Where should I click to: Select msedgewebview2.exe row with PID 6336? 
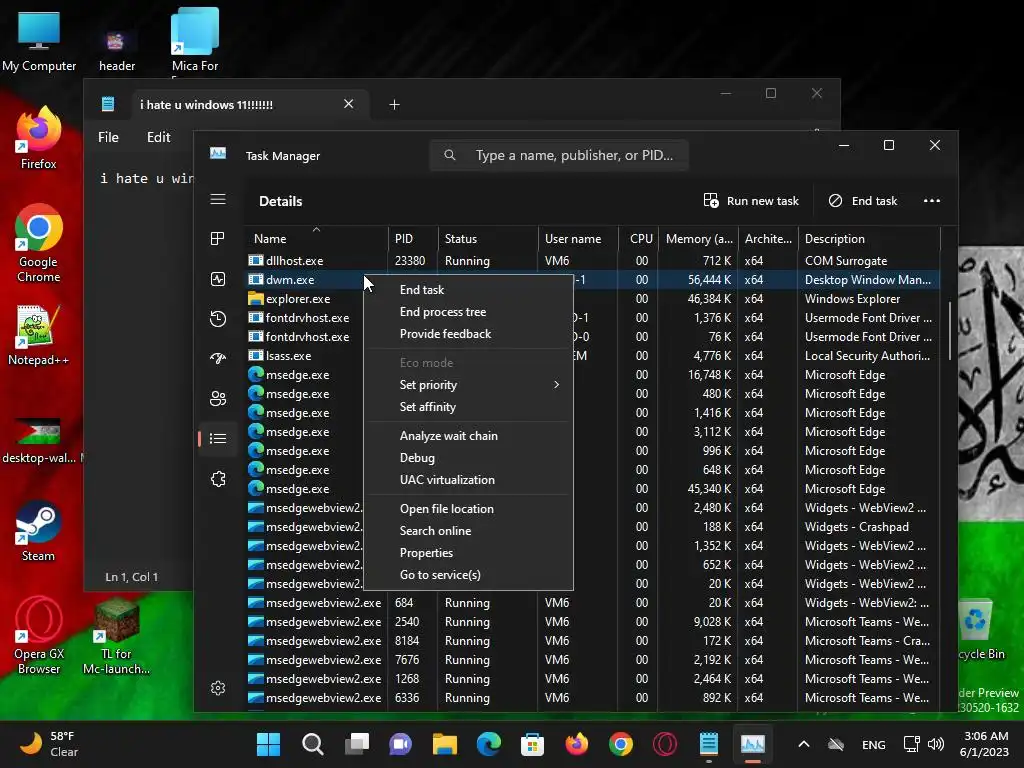[593, 697]
